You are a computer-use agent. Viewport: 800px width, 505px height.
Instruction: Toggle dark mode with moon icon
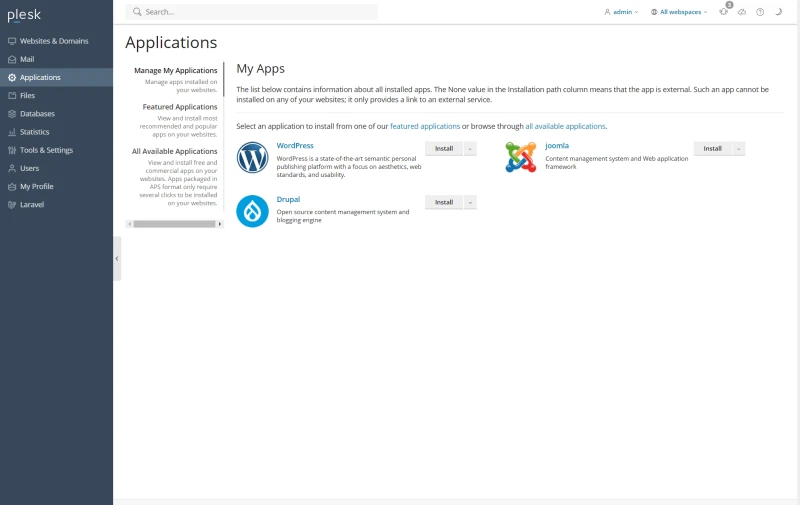coord(778,12)
